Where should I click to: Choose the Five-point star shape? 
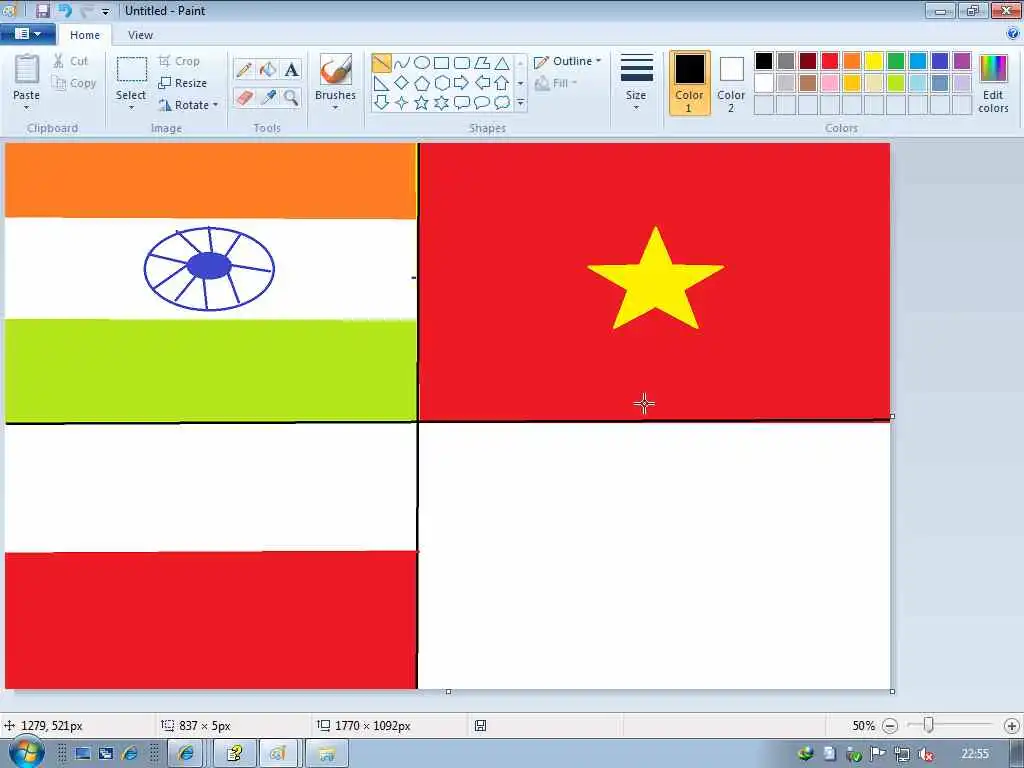click(422, 103)
